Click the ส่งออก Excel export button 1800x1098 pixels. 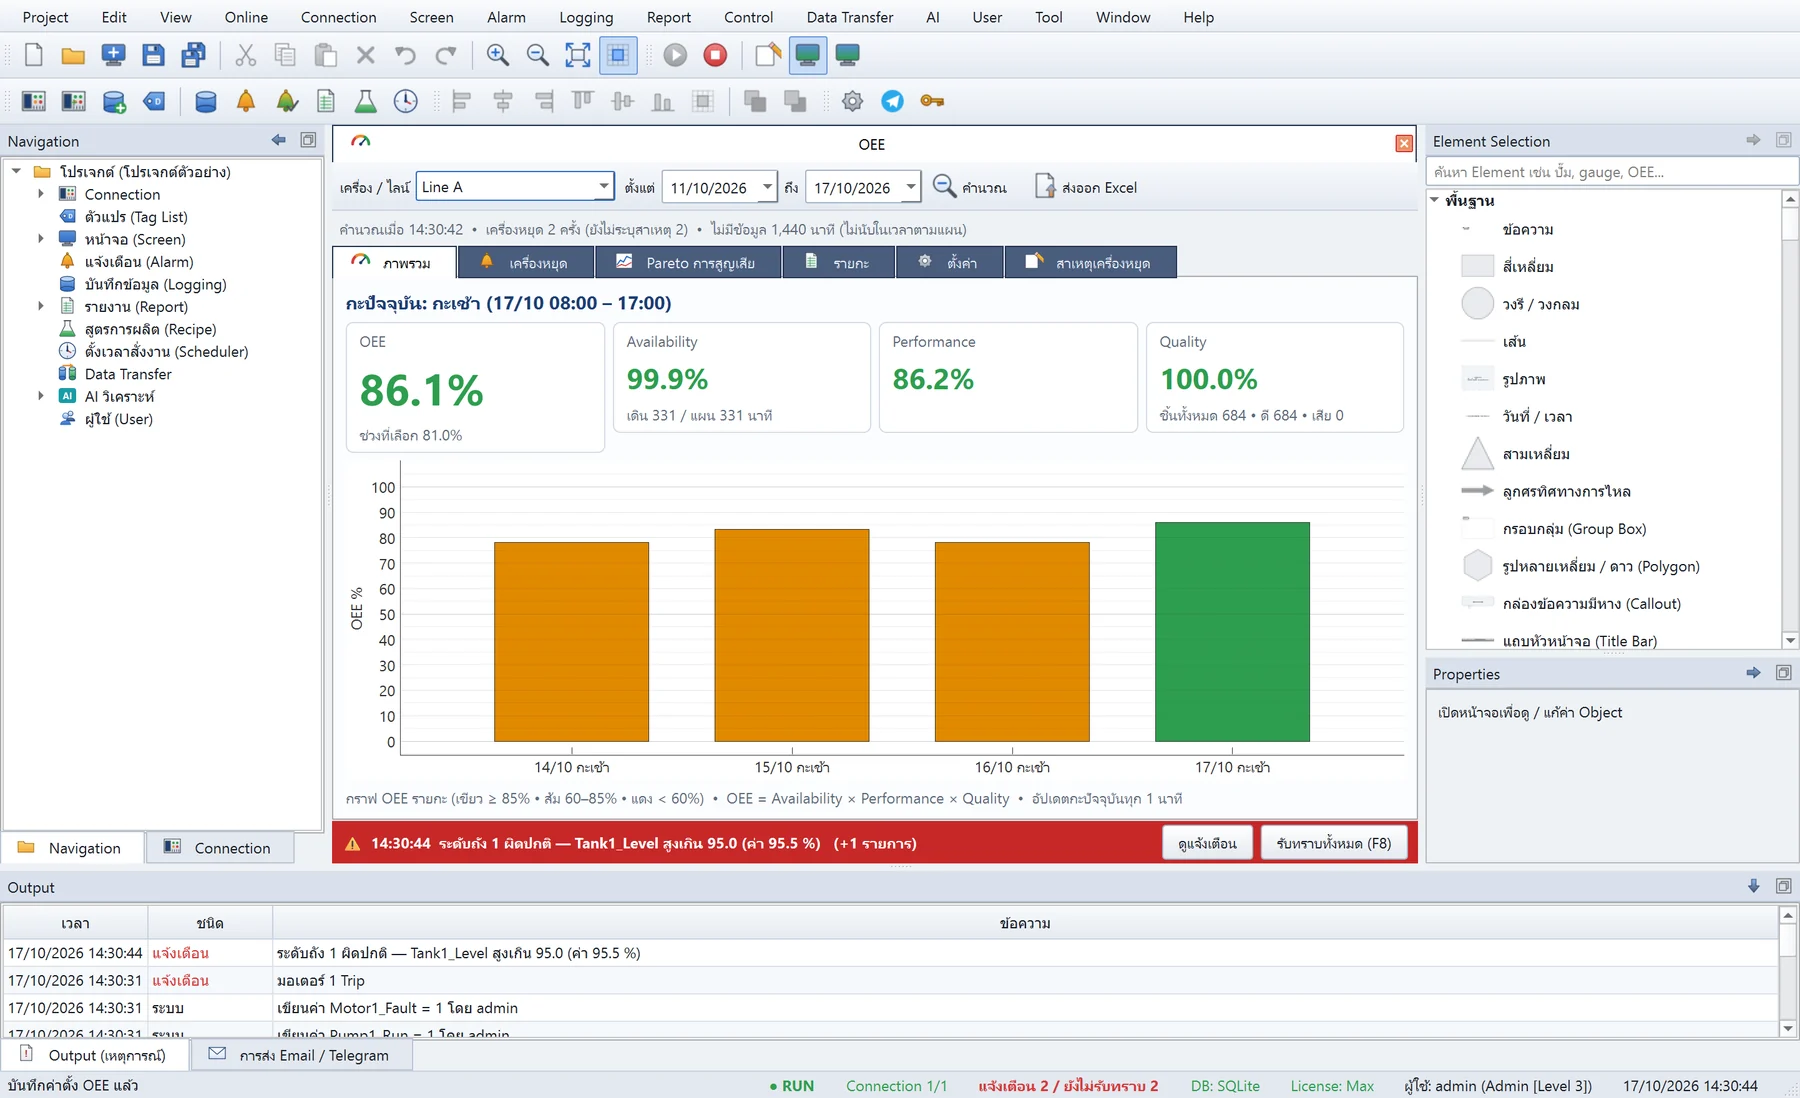pyautogui.click(x=1086, y=187)
